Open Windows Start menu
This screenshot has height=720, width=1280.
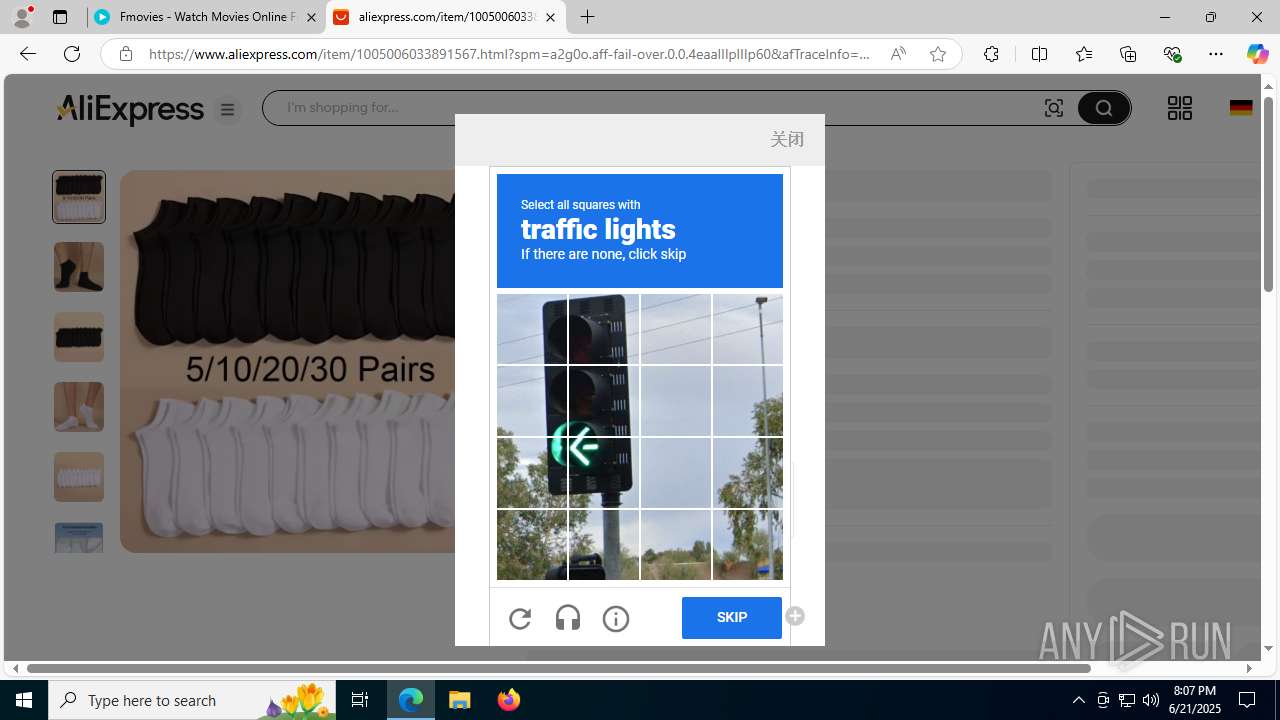click(x=24, y=700)
